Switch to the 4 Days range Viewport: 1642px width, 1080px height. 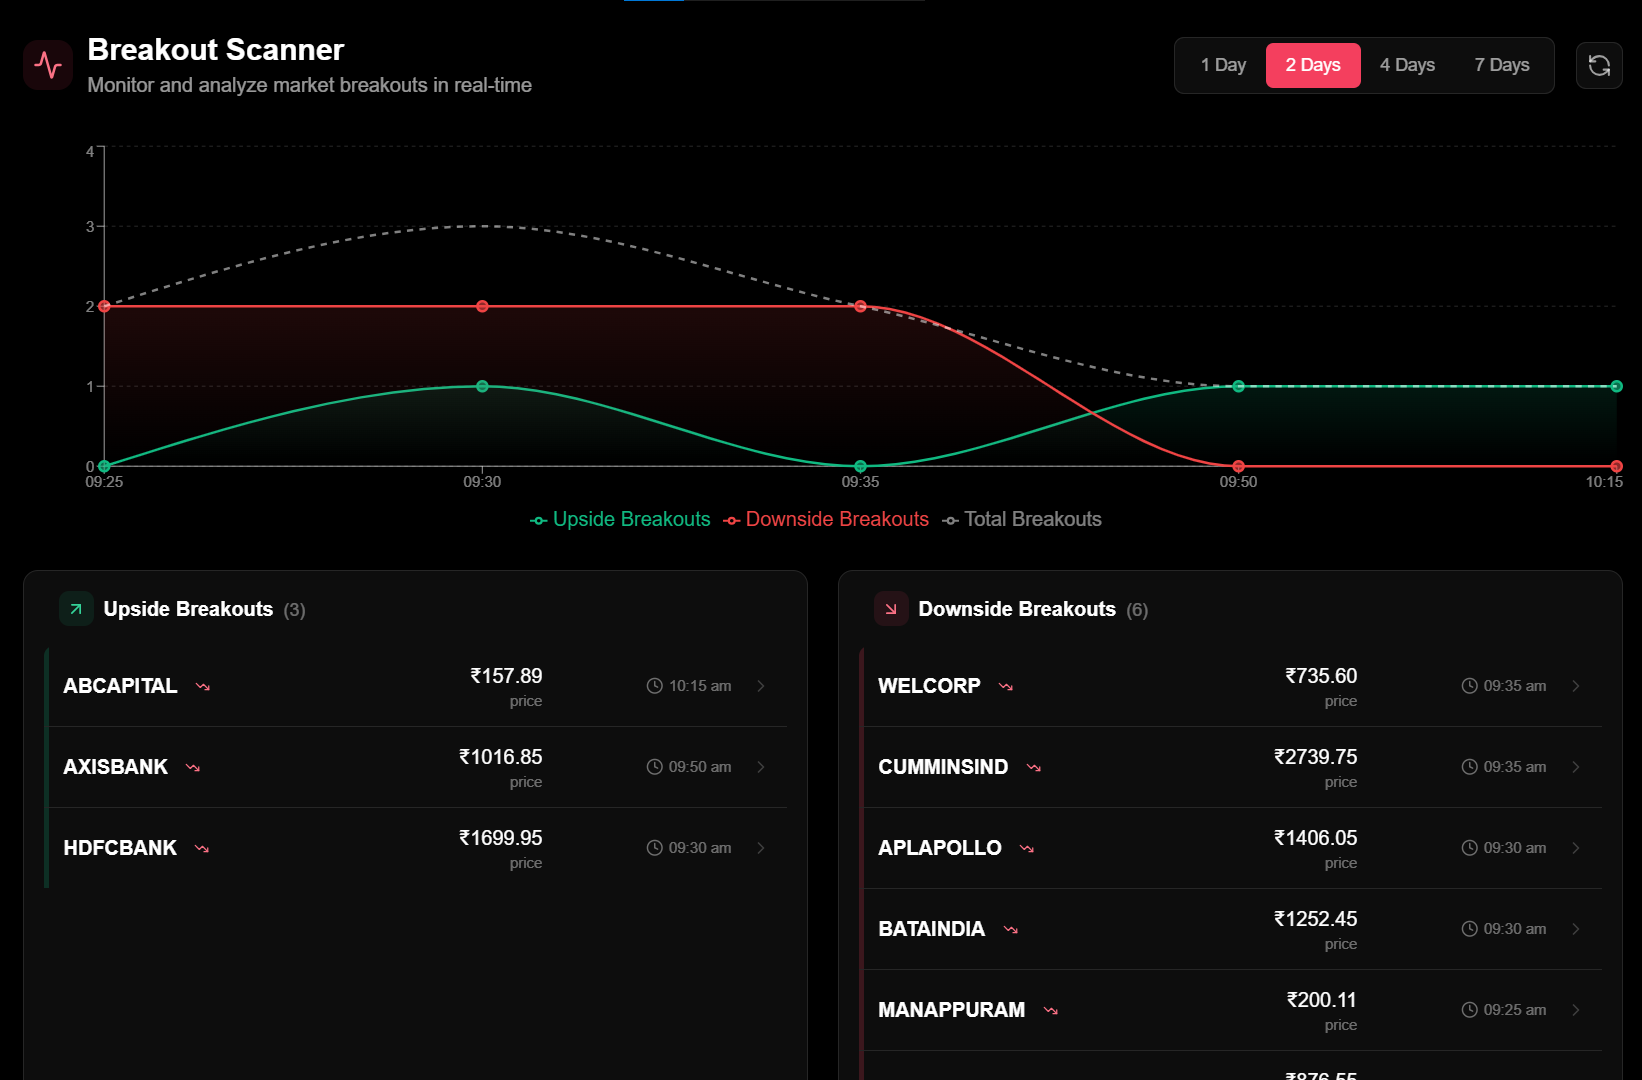pyautogui.click(x=1407, y=65)
